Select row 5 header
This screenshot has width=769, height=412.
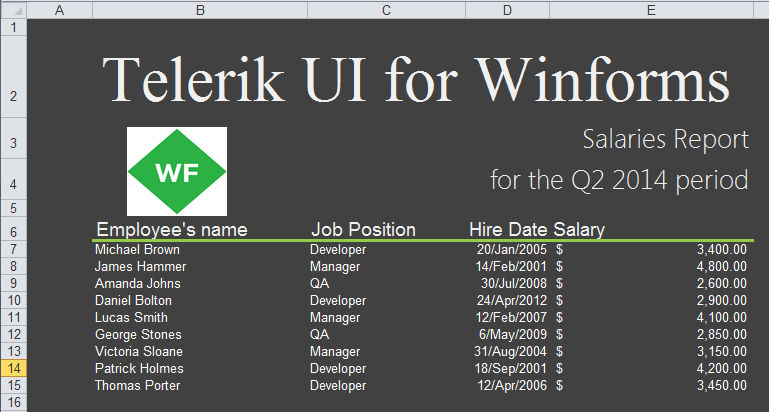tap(14, 208)
